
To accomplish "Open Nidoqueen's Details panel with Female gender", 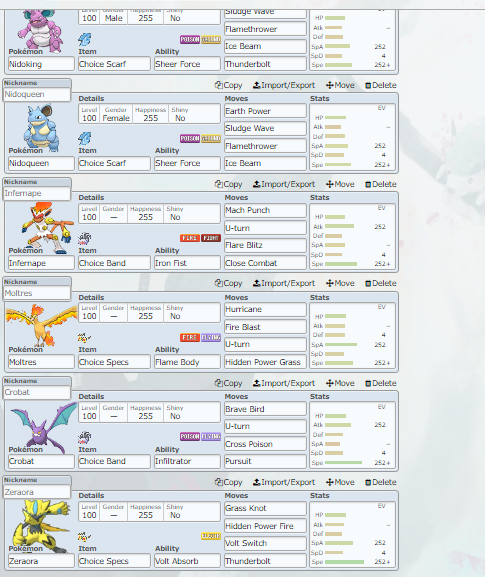I will [149, 114].
